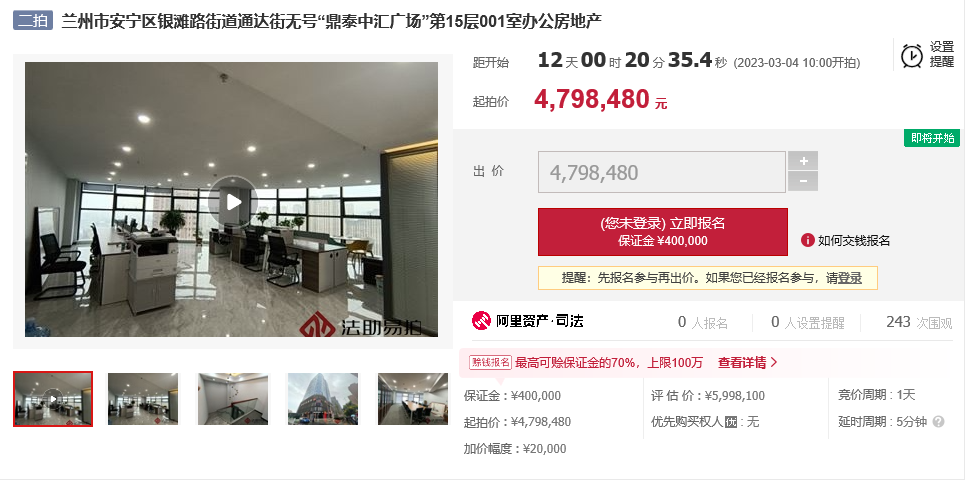Open the 登录 login link in reminder
The height and width of the screenshot is (481, 965).
tap(850, 278)
